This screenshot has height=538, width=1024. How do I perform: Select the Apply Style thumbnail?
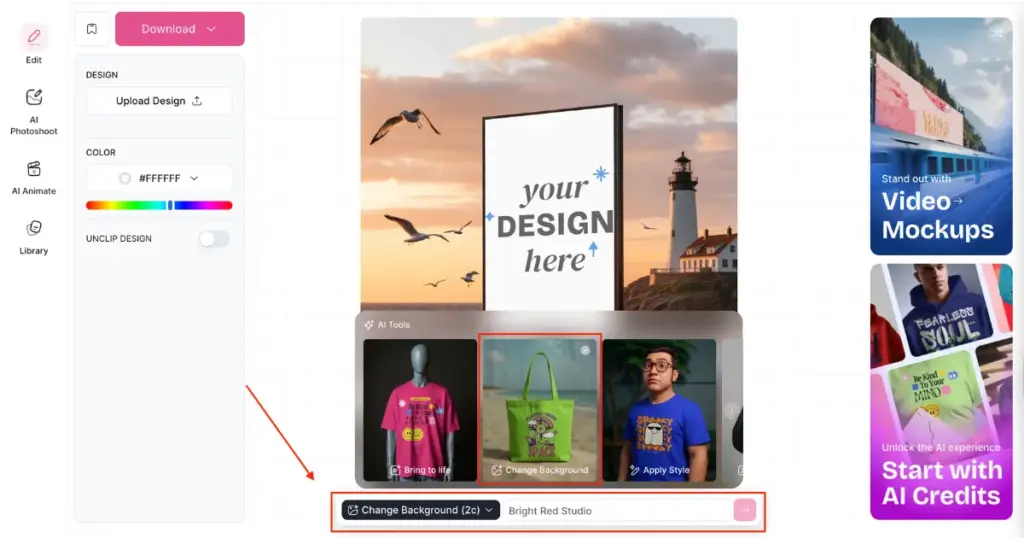[659, 410]
